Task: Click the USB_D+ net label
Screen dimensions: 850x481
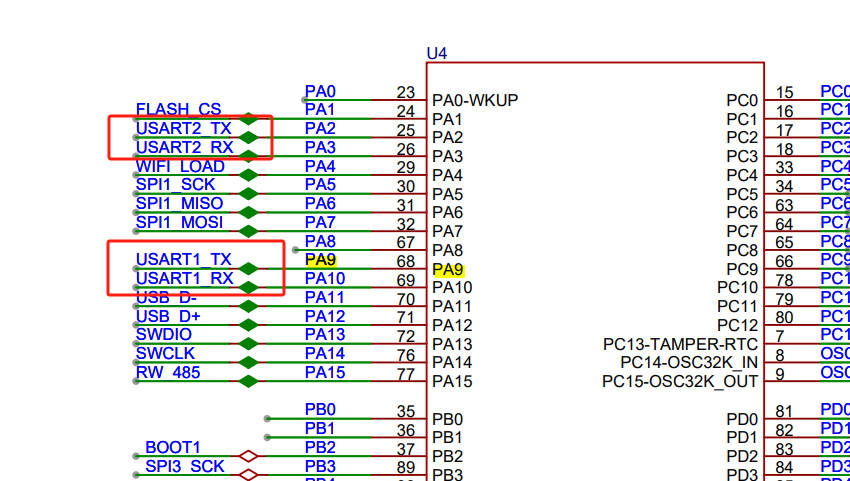Action: pos(168,316)
